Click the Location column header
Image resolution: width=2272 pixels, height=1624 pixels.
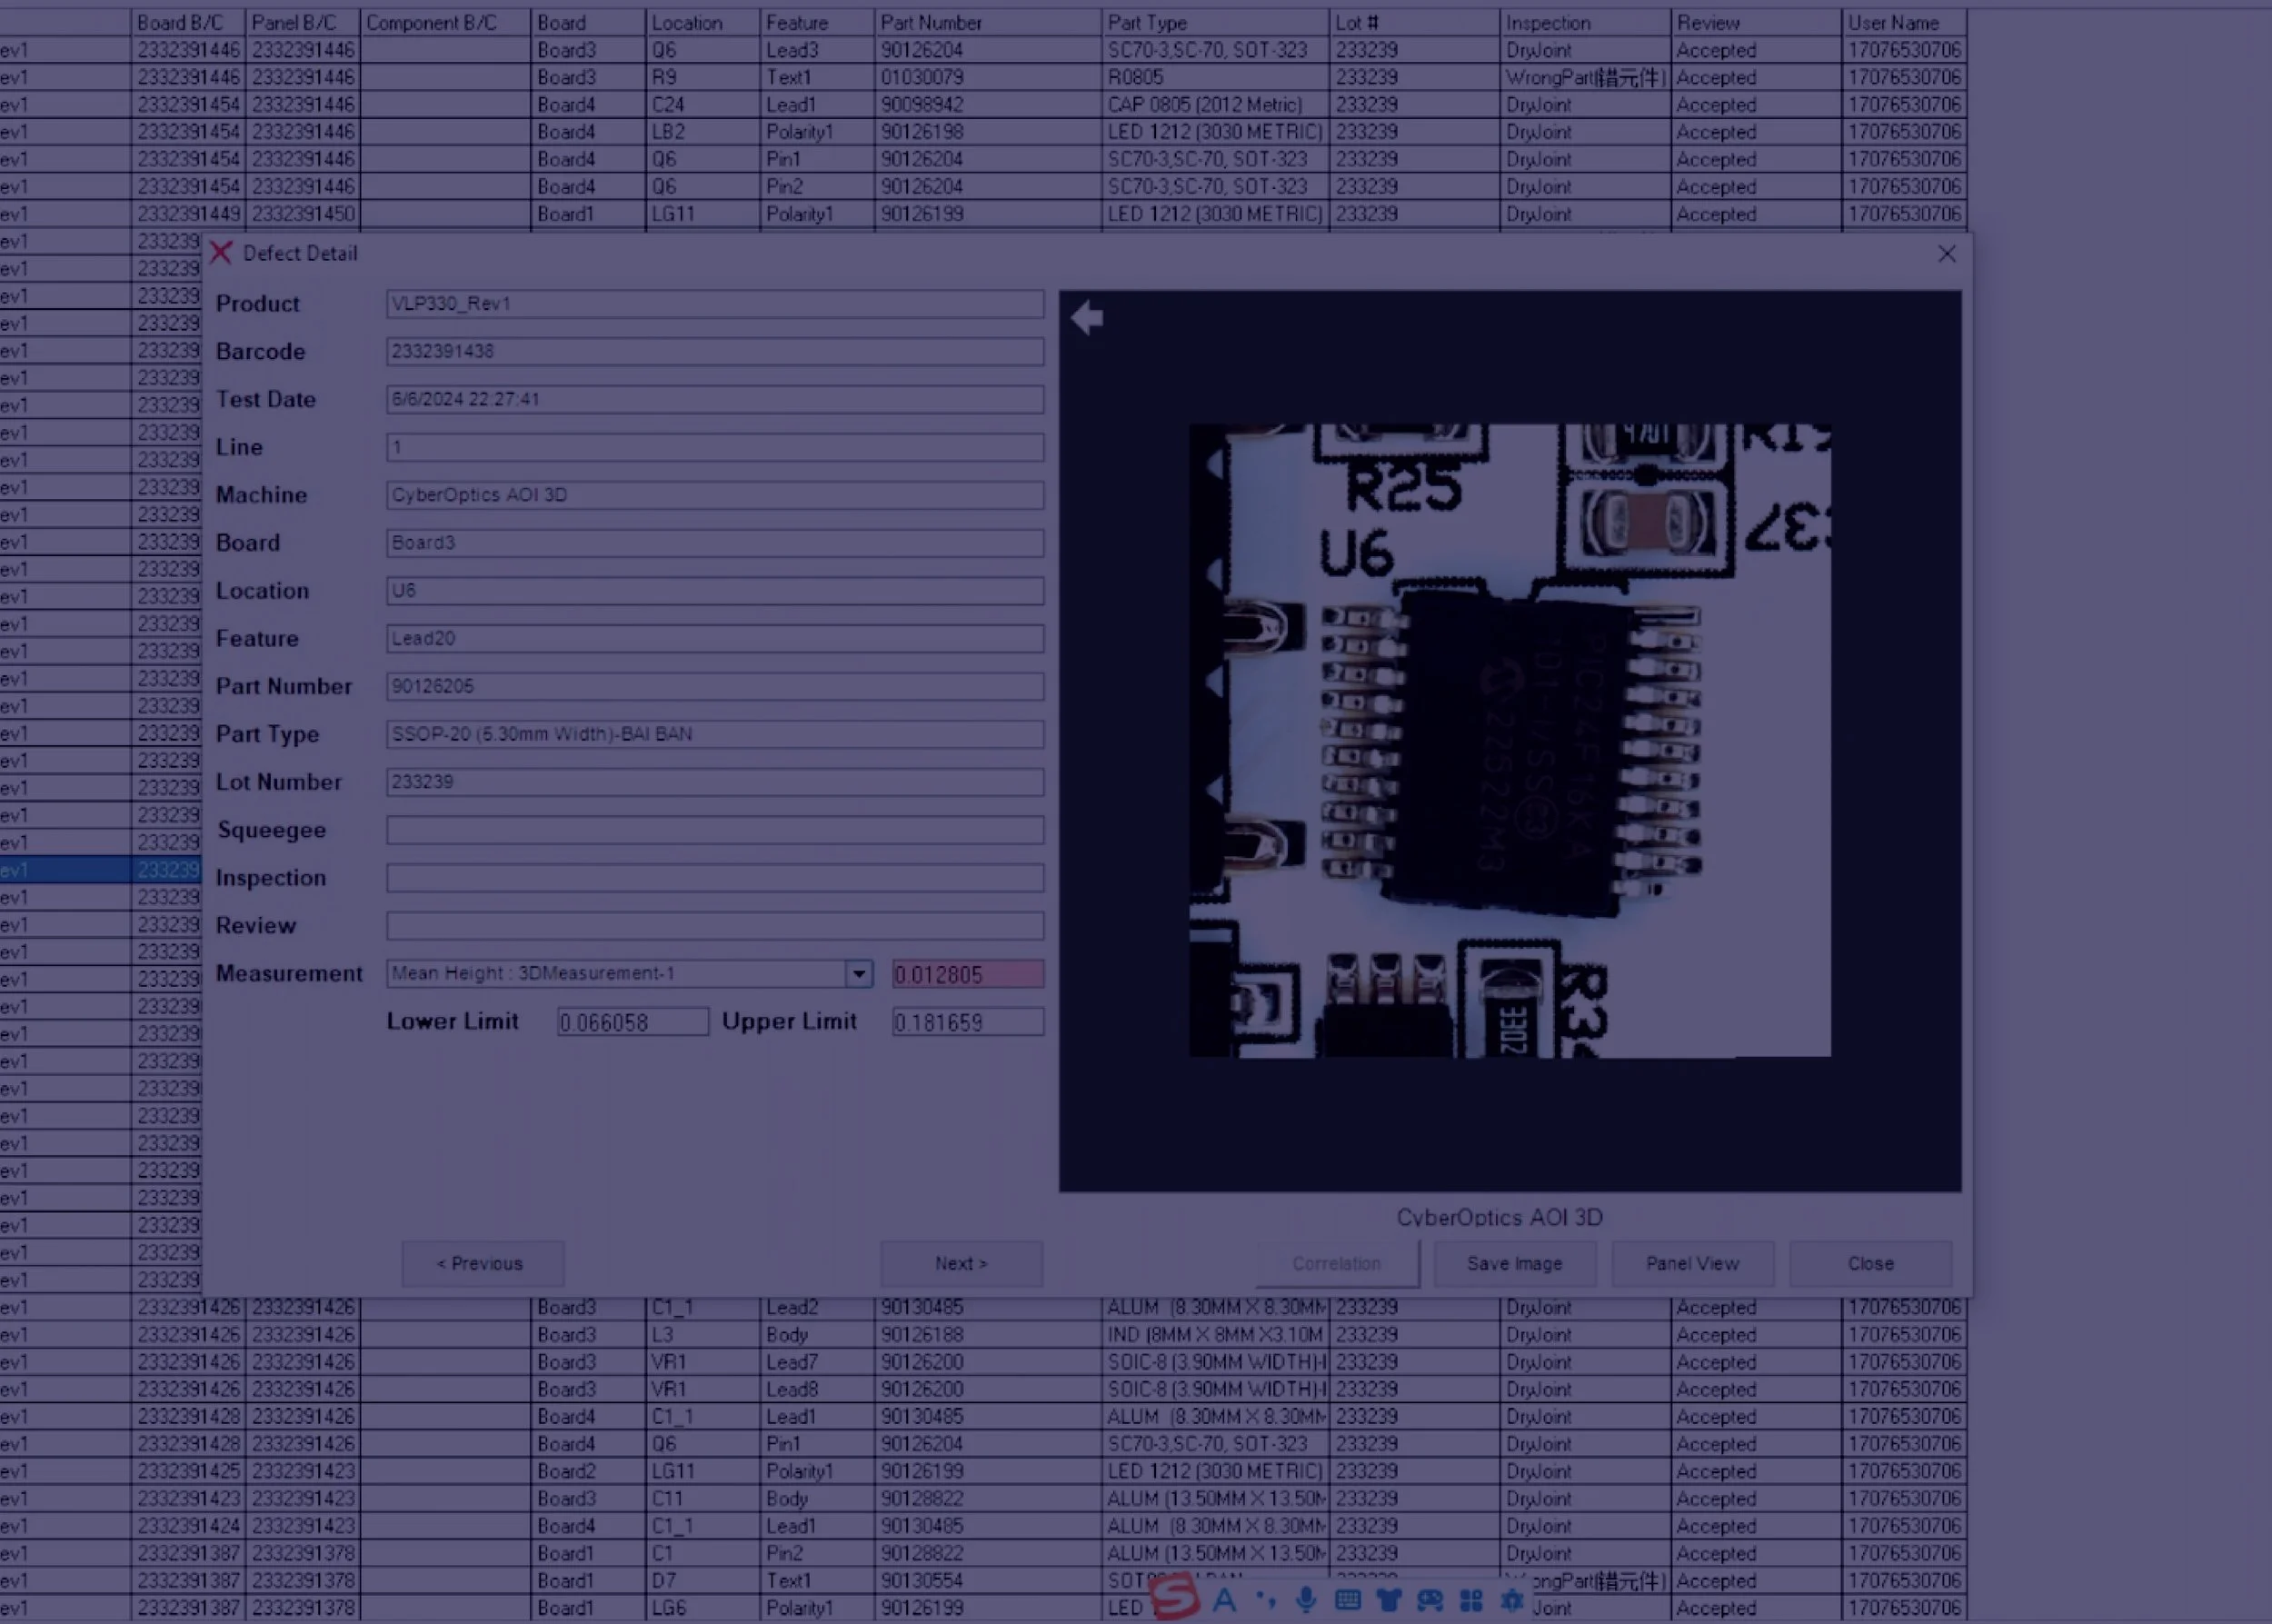click(x=703, y=22)
